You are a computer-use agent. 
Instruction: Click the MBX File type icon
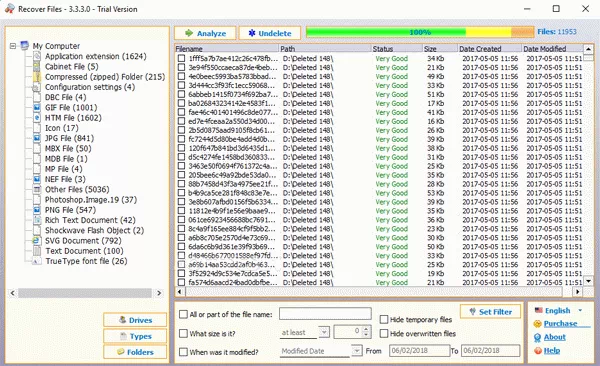coord(37,149)
